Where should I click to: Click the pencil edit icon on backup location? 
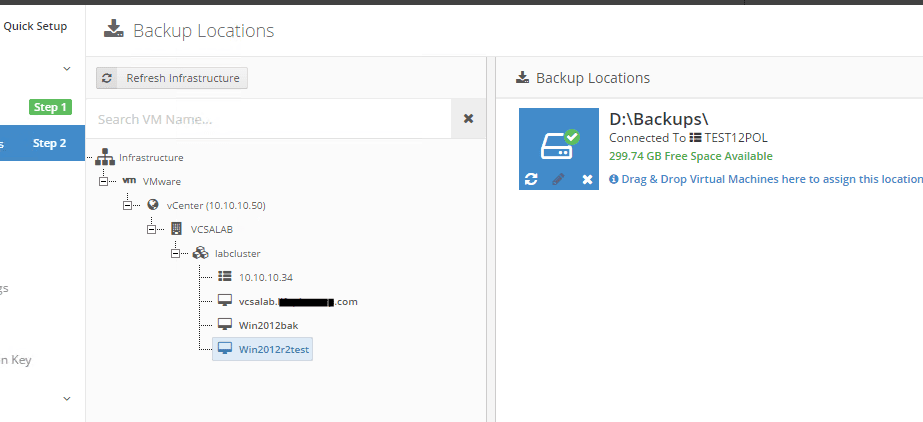pos(559,179)
